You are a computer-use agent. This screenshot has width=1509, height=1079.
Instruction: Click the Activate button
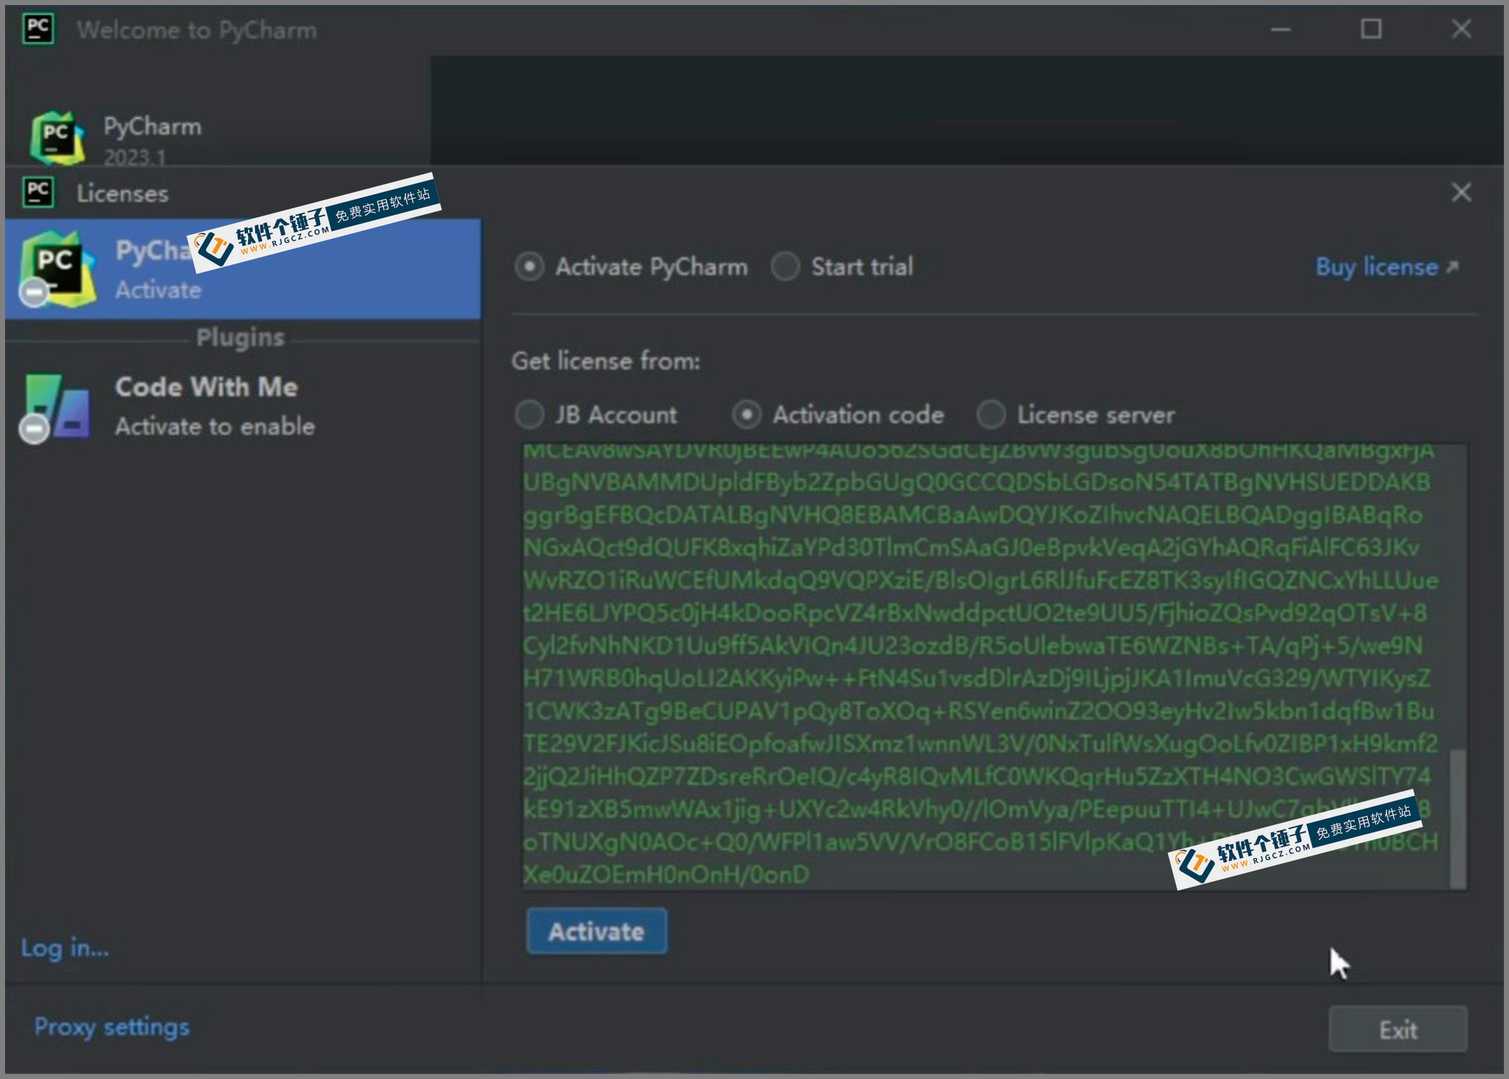click(x=597, y=931)
